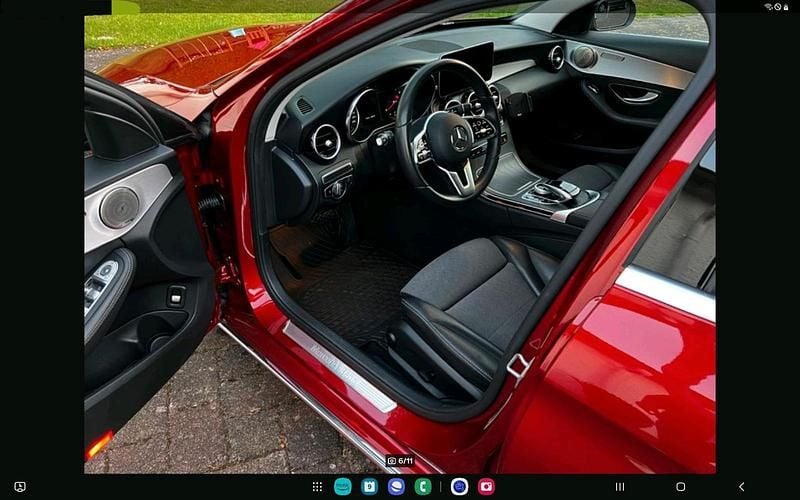Viewport: 800px width, 500px height.
Task: Open the teal messaging app in taskbar
Action: 342,487
